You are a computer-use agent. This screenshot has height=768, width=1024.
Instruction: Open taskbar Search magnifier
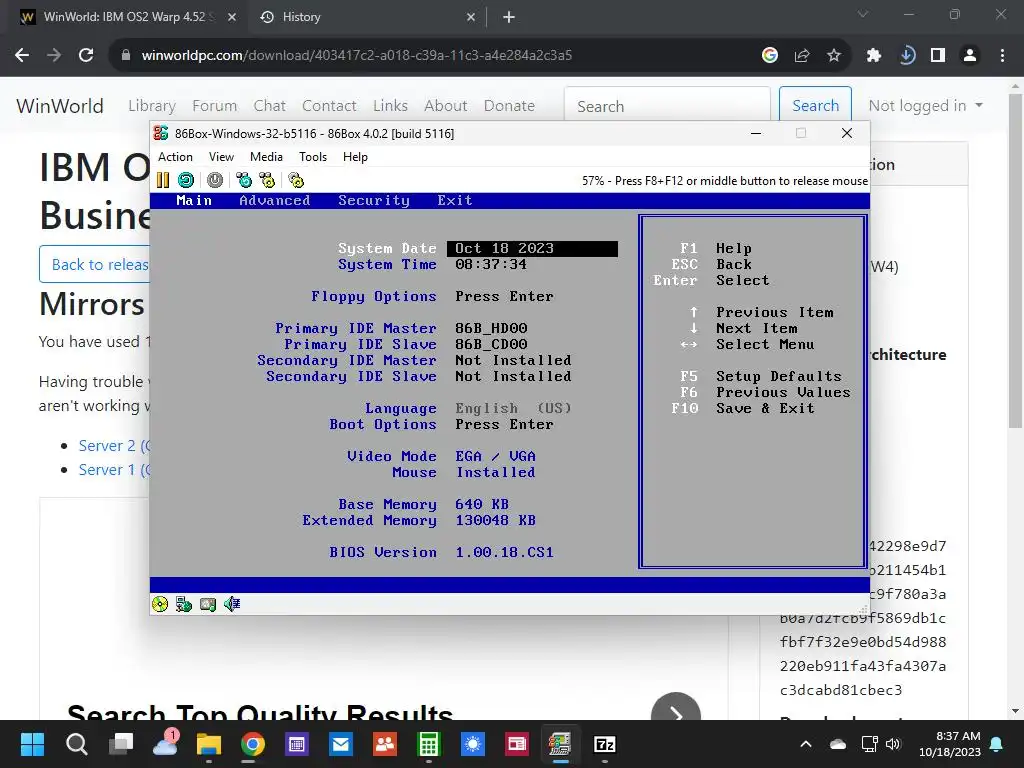click(x=76, y=744)
